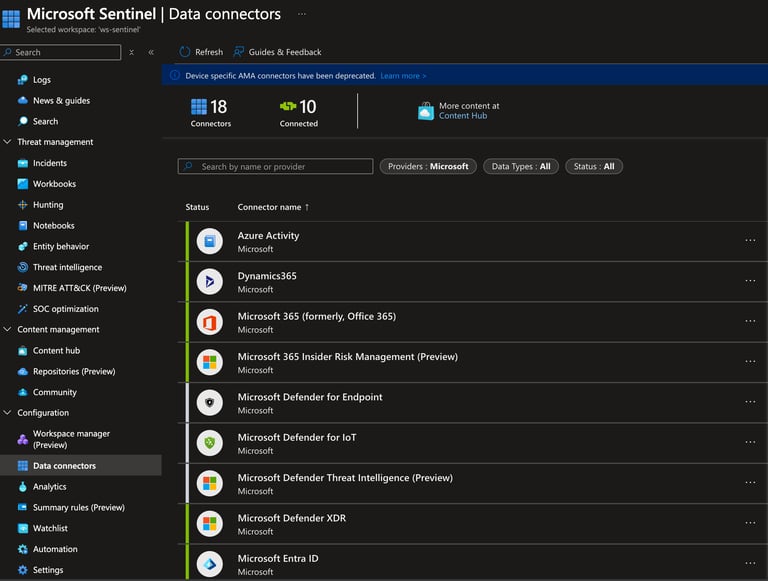Select Microsoft 365 Insider Risk Management row
This screenshot has width=768, height=581.
coord(473,363)
